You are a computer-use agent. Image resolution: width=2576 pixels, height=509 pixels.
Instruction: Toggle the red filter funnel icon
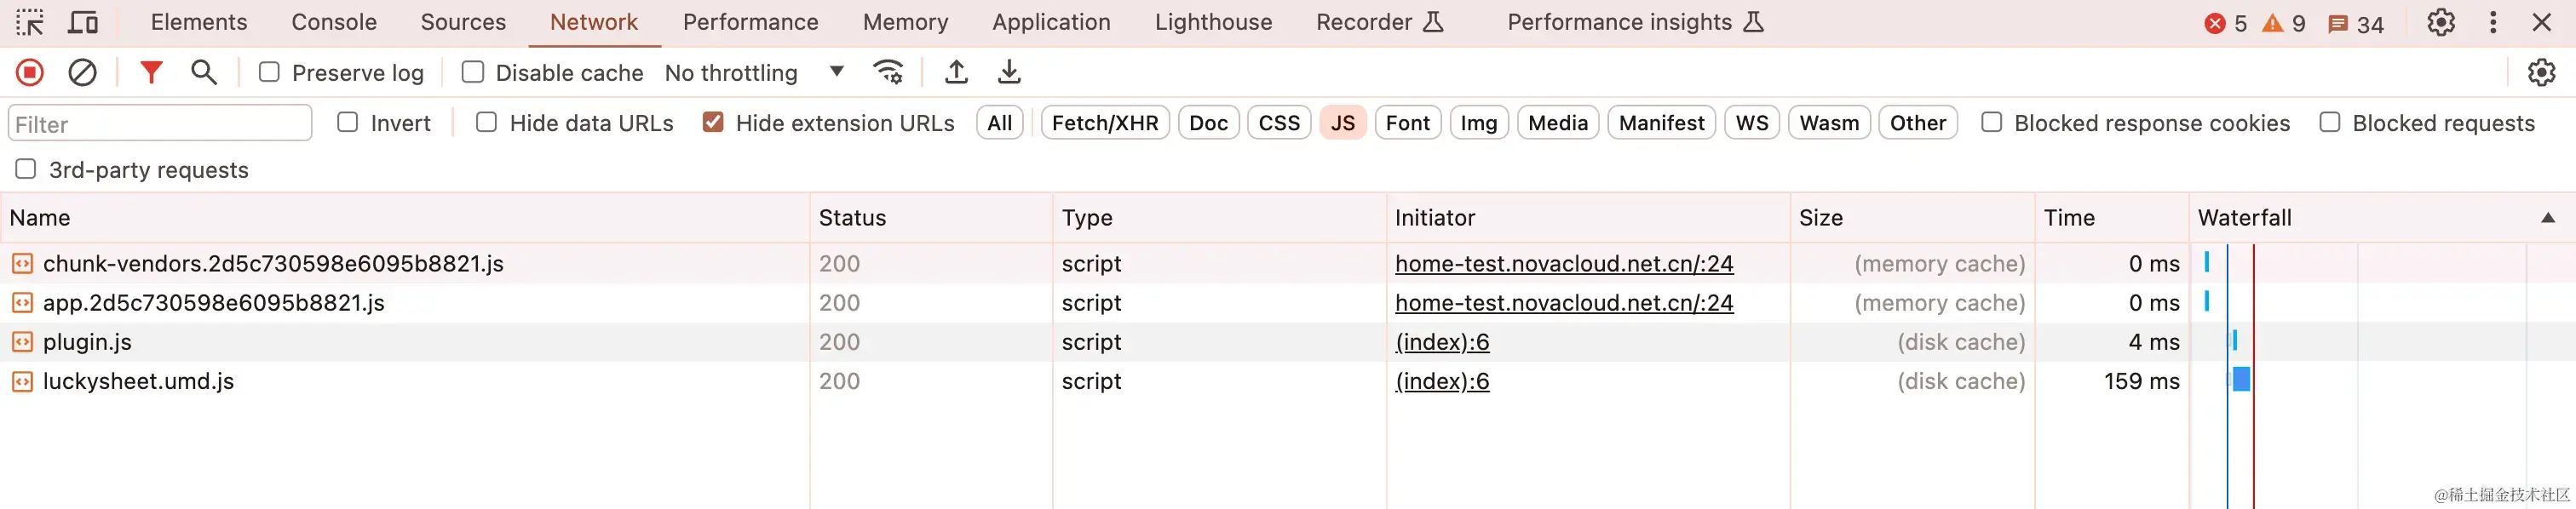[151, 72]
